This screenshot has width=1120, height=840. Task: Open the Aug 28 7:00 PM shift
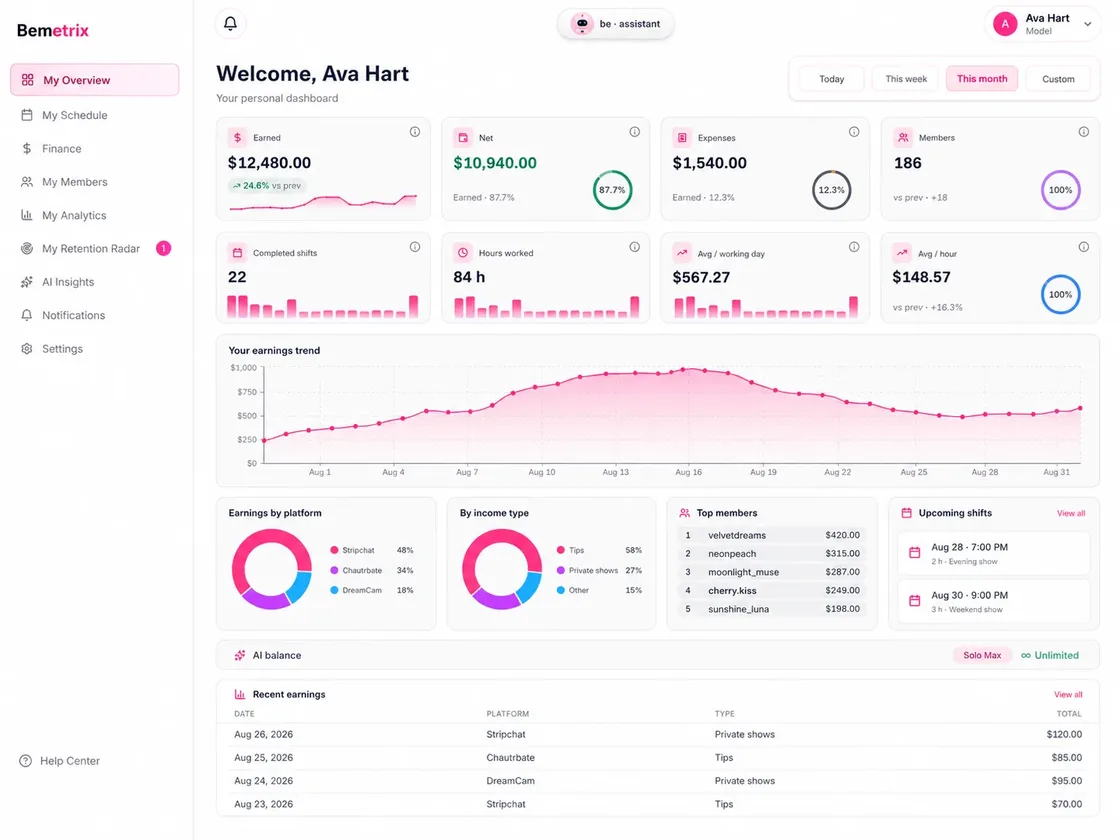(x=994, y=553)
